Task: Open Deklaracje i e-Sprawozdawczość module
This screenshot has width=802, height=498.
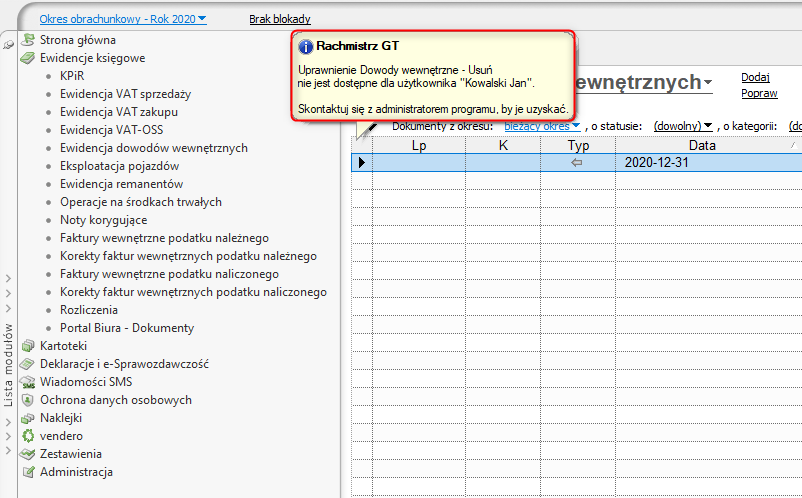Action: (x=124, y=364)
